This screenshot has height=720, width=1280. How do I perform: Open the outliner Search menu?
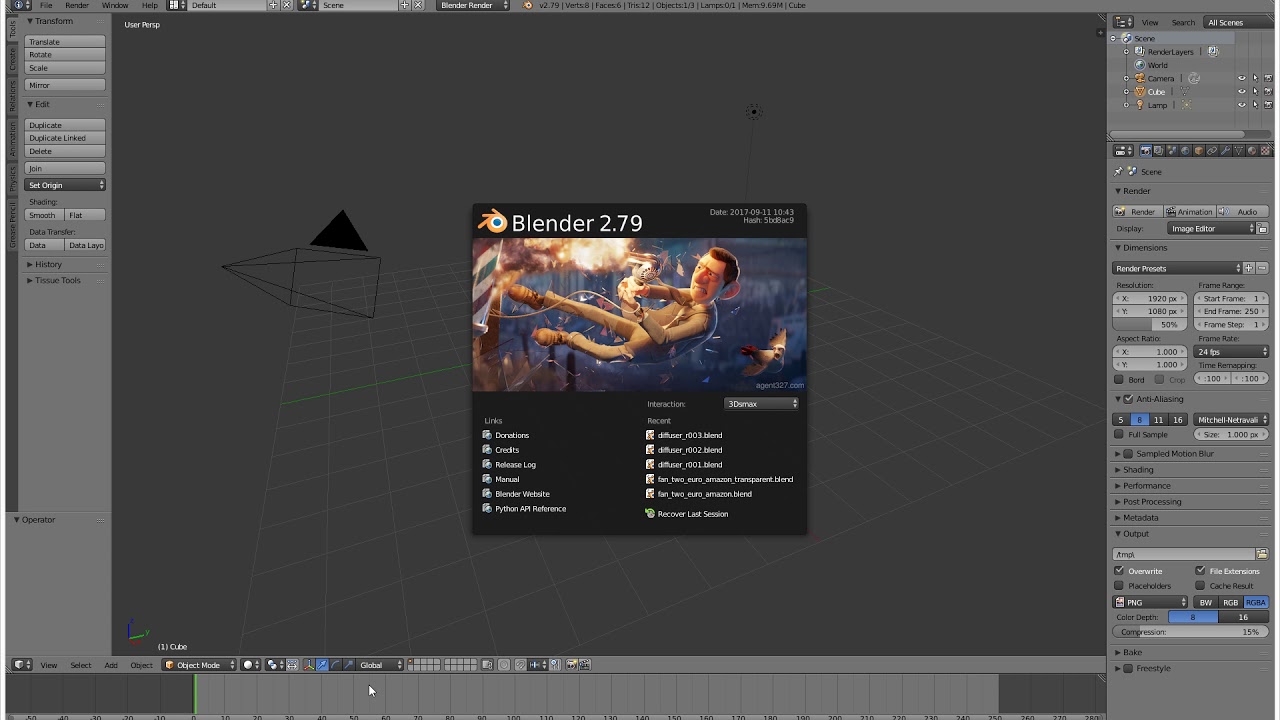[1183, 22]
